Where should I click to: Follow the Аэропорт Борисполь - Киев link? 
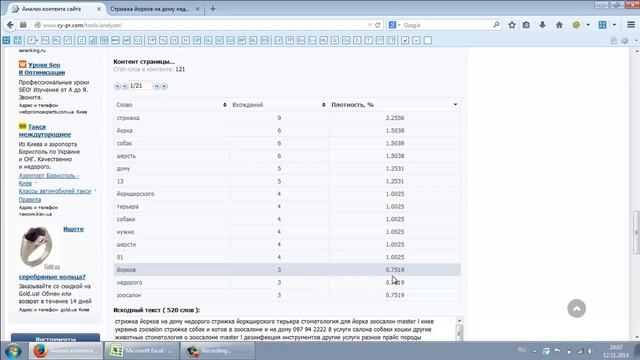tap(49, 179)
